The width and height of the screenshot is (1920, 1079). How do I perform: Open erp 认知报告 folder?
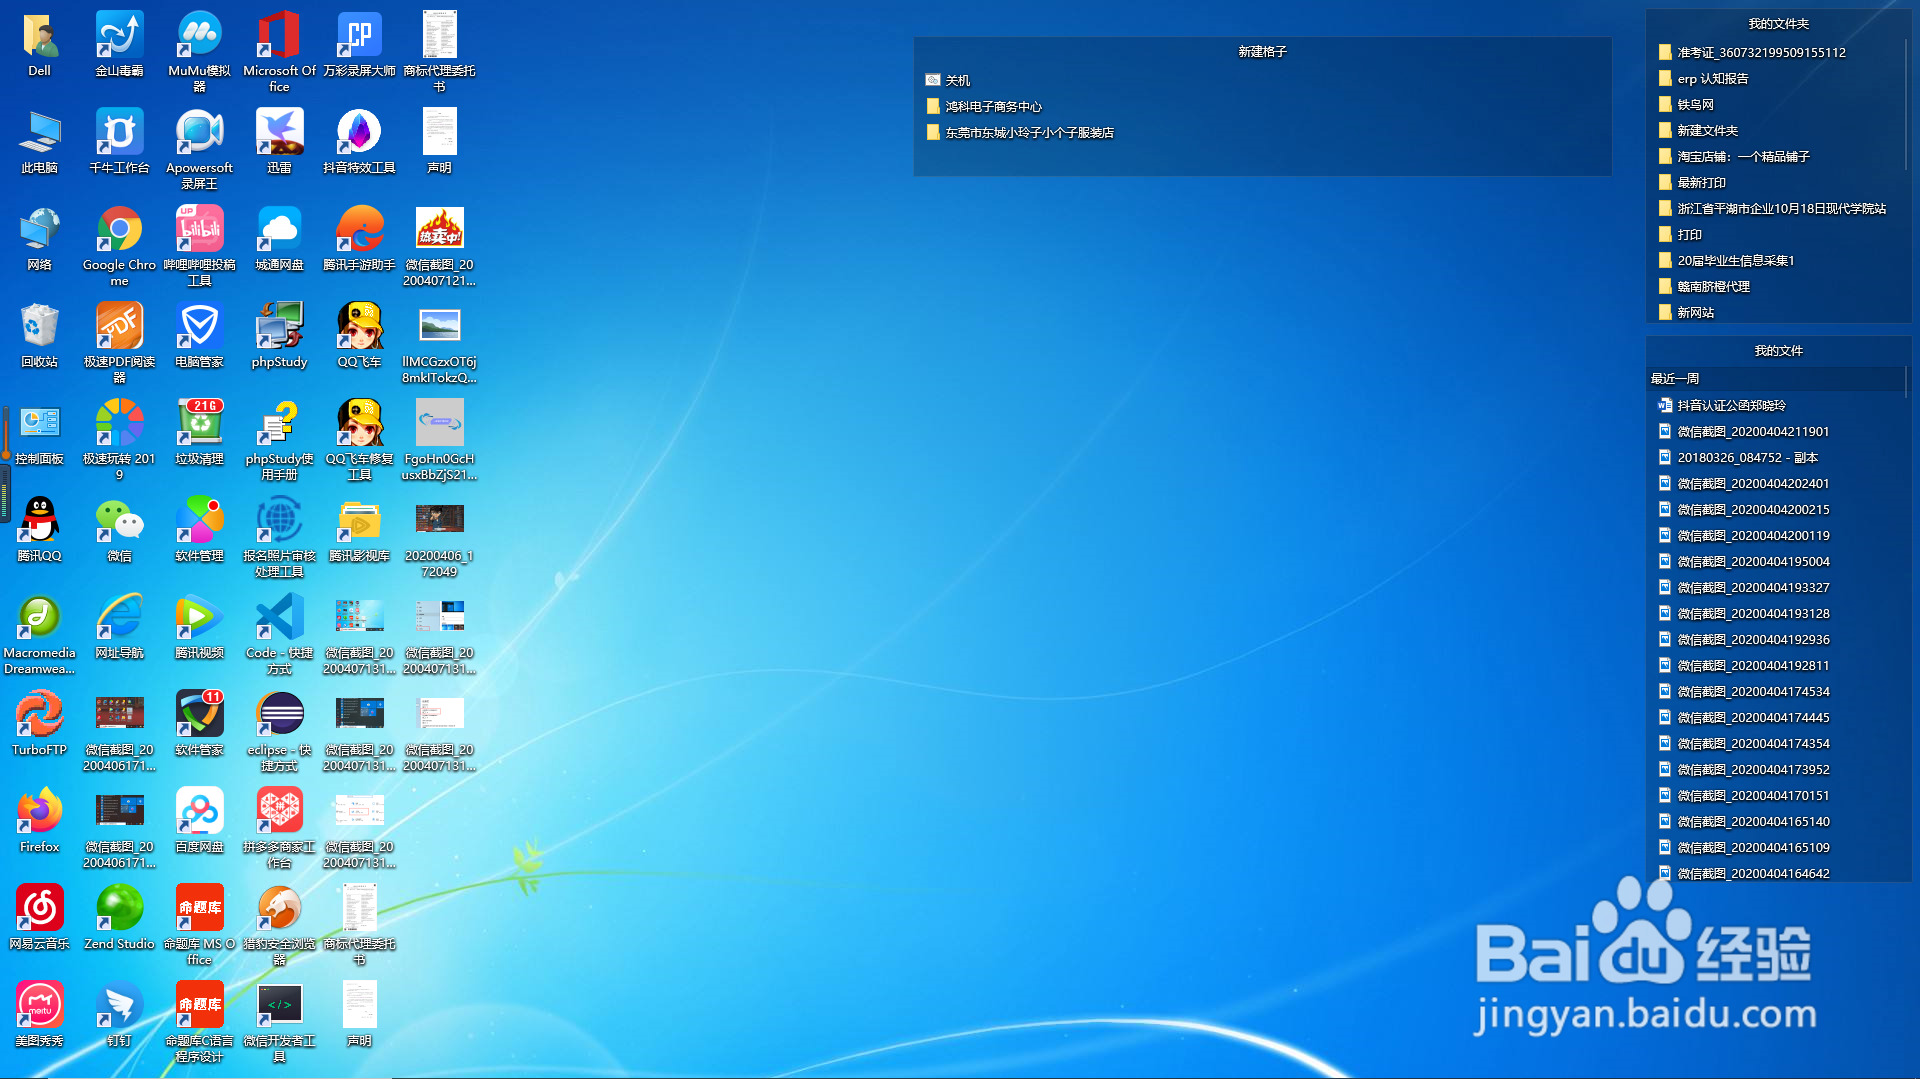click(x=1703, y=78)
